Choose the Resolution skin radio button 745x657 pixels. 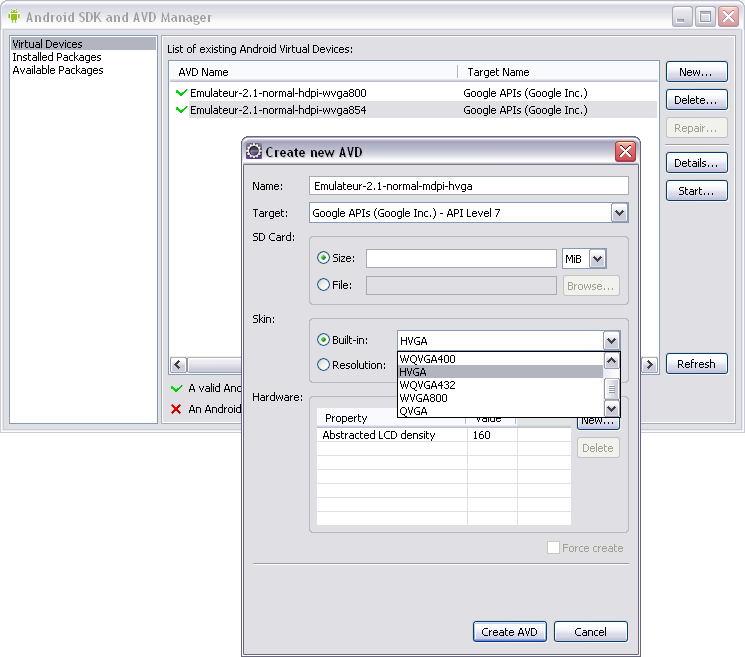[323, 365]
